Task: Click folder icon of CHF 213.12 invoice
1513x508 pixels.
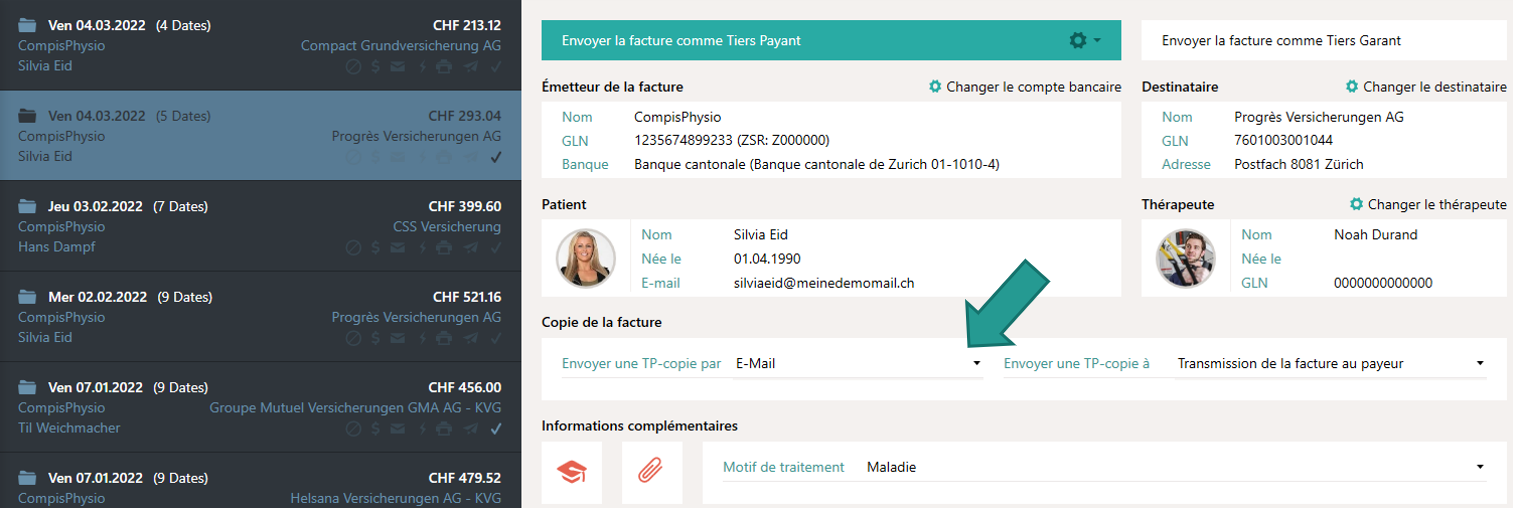Action: 28,25
